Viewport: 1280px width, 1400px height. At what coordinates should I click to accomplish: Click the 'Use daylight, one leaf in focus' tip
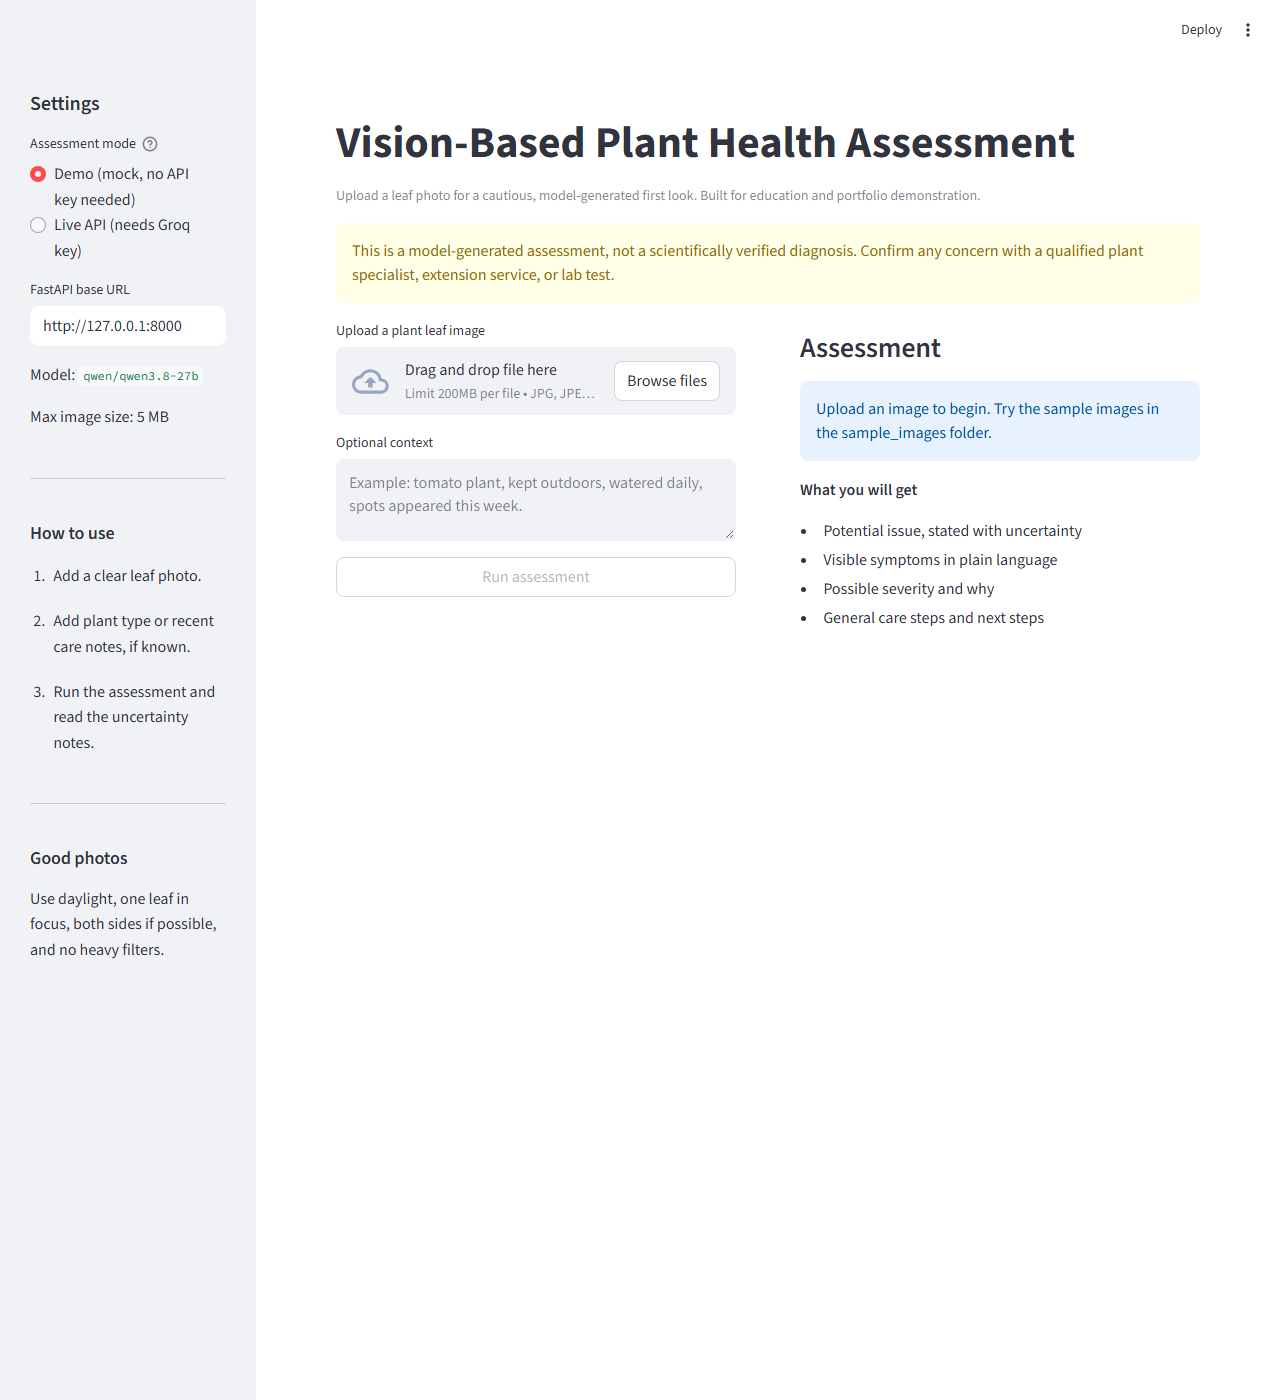[x=124, y=924]
